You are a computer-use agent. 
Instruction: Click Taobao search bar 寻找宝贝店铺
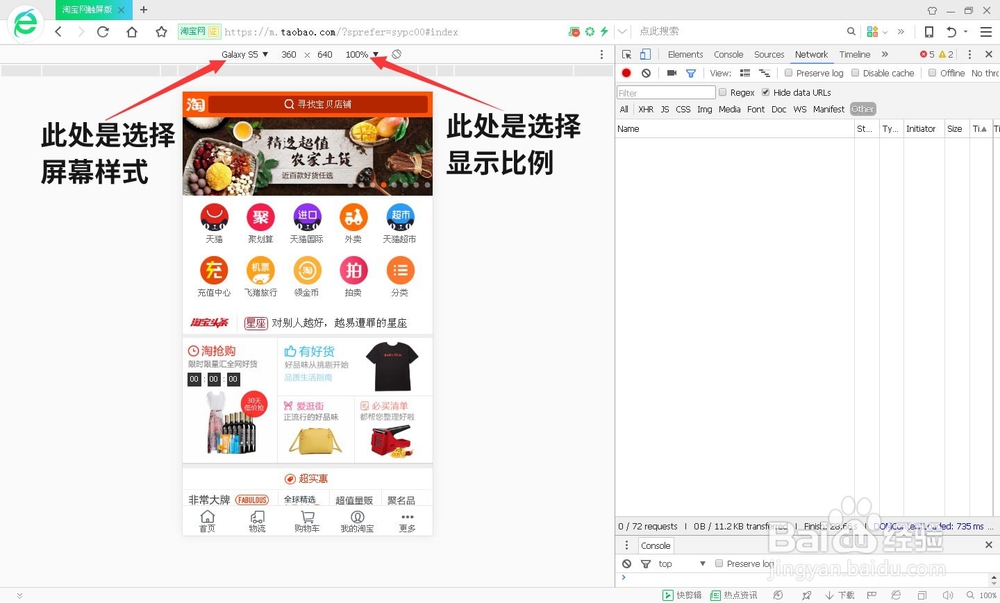[318, 104]
